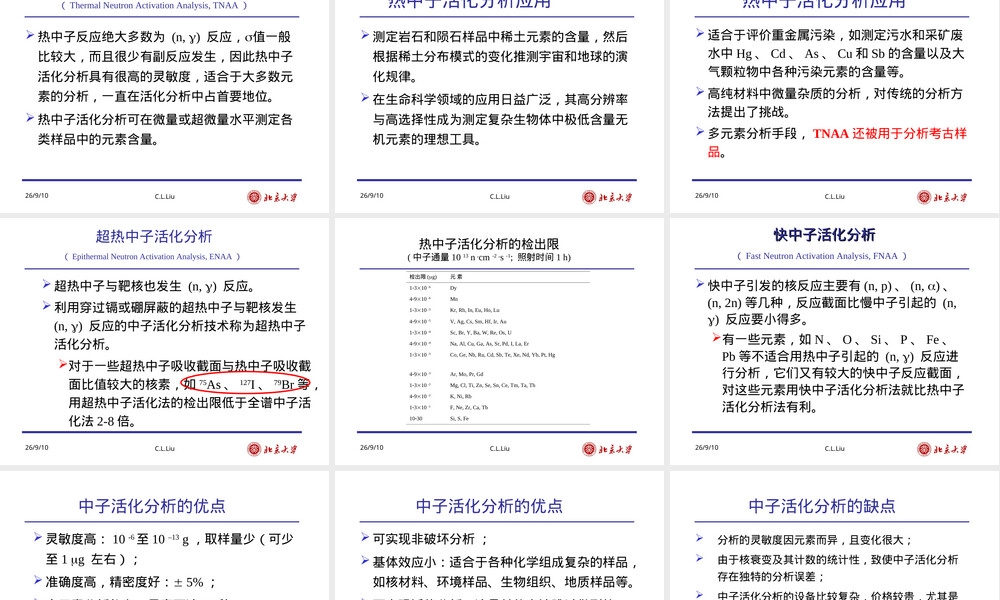Click bullet '适合于评价重金属污染'
This screenshot has width=1000, height=600.
[x=836, y=54]
